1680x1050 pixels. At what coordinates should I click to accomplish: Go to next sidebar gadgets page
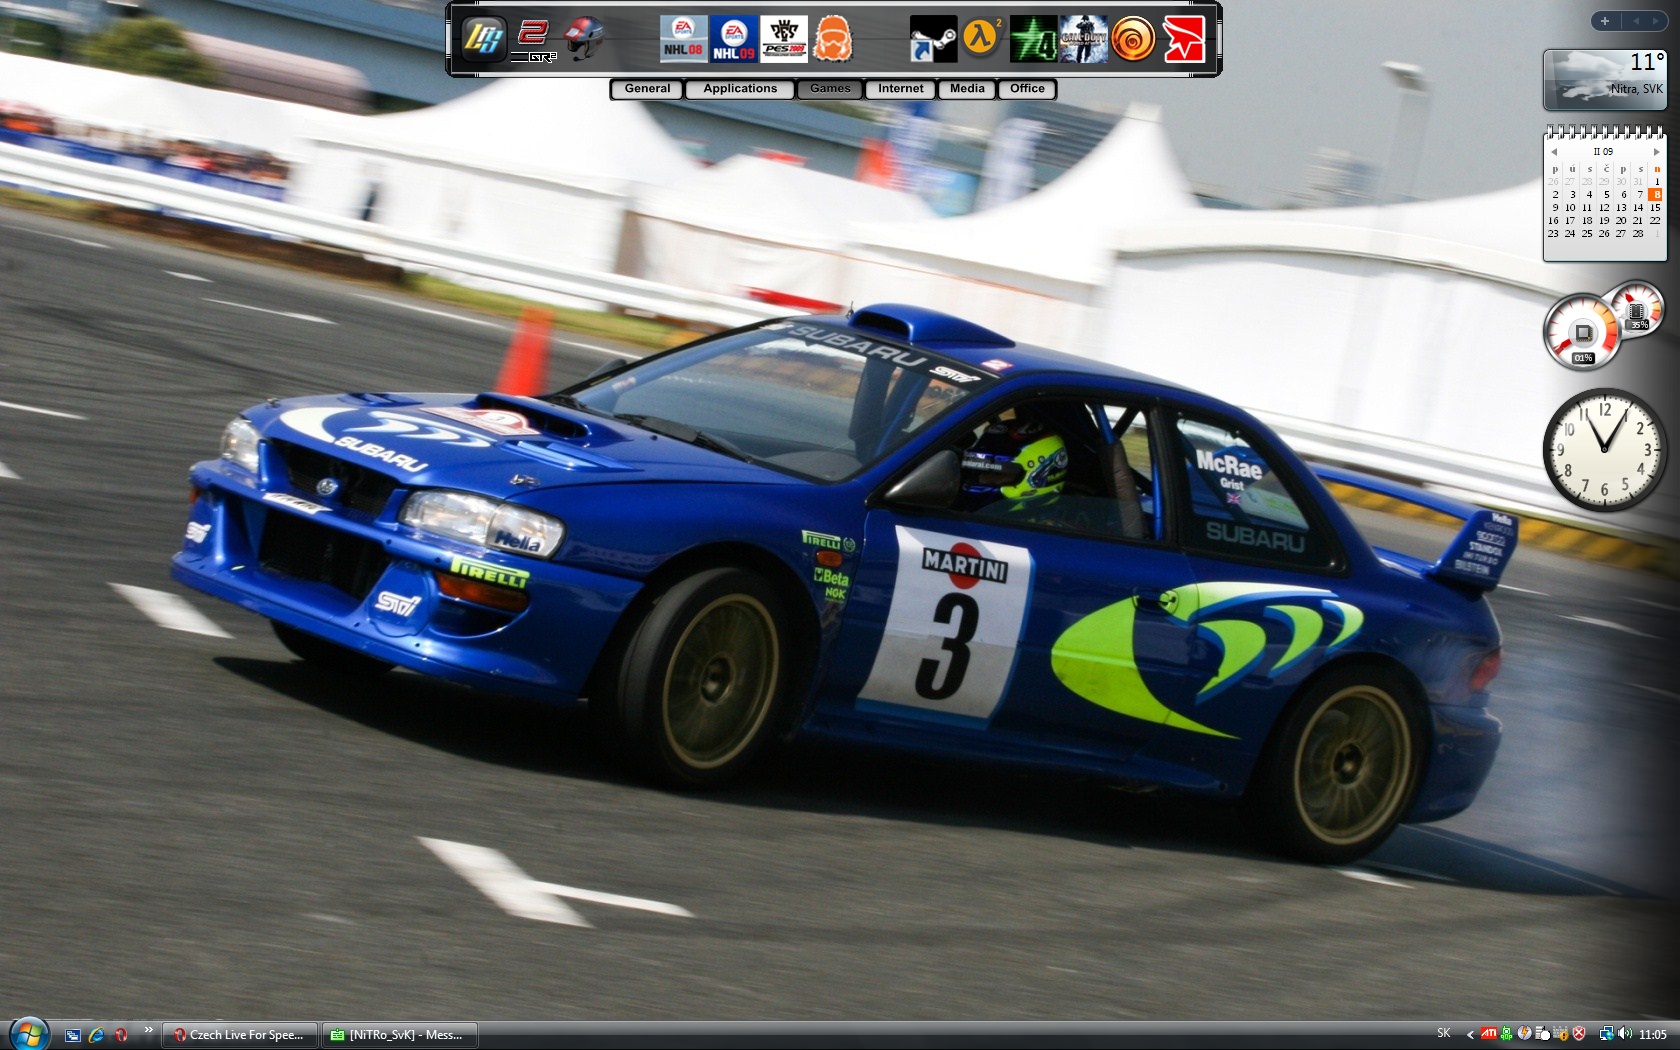[1656, 21]
